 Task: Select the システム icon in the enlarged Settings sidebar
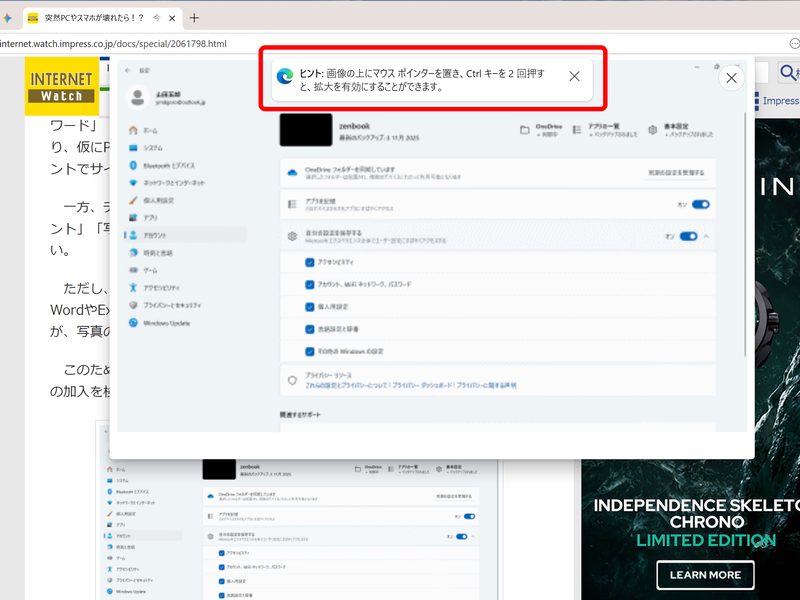pyautogui.click(x=133, y=147)
